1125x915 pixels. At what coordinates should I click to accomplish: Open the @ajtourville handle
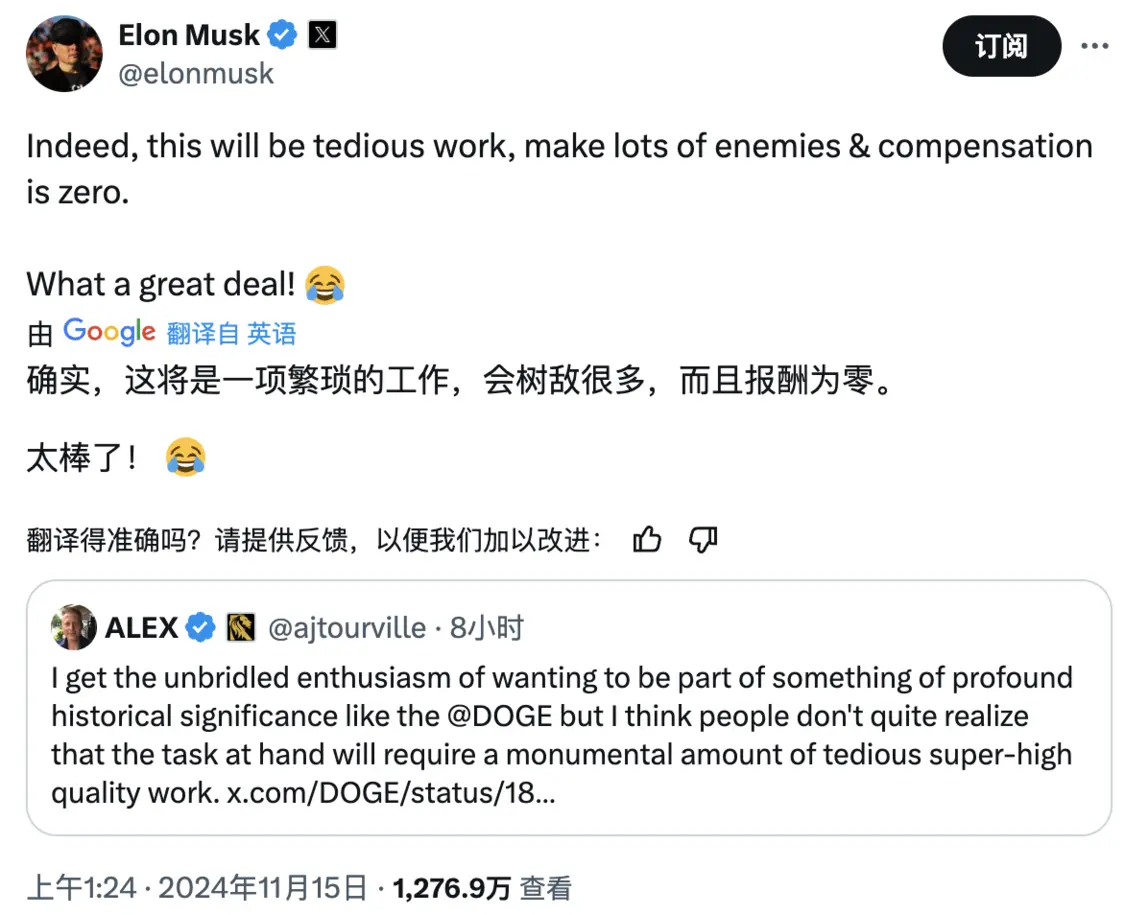pos(347,628)
